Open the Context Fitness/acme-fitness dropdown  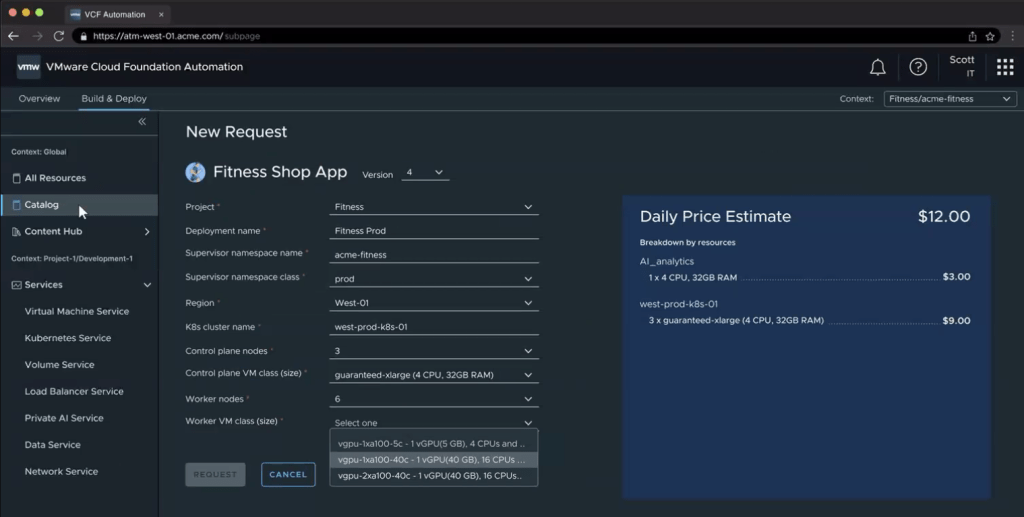(949, 99)
